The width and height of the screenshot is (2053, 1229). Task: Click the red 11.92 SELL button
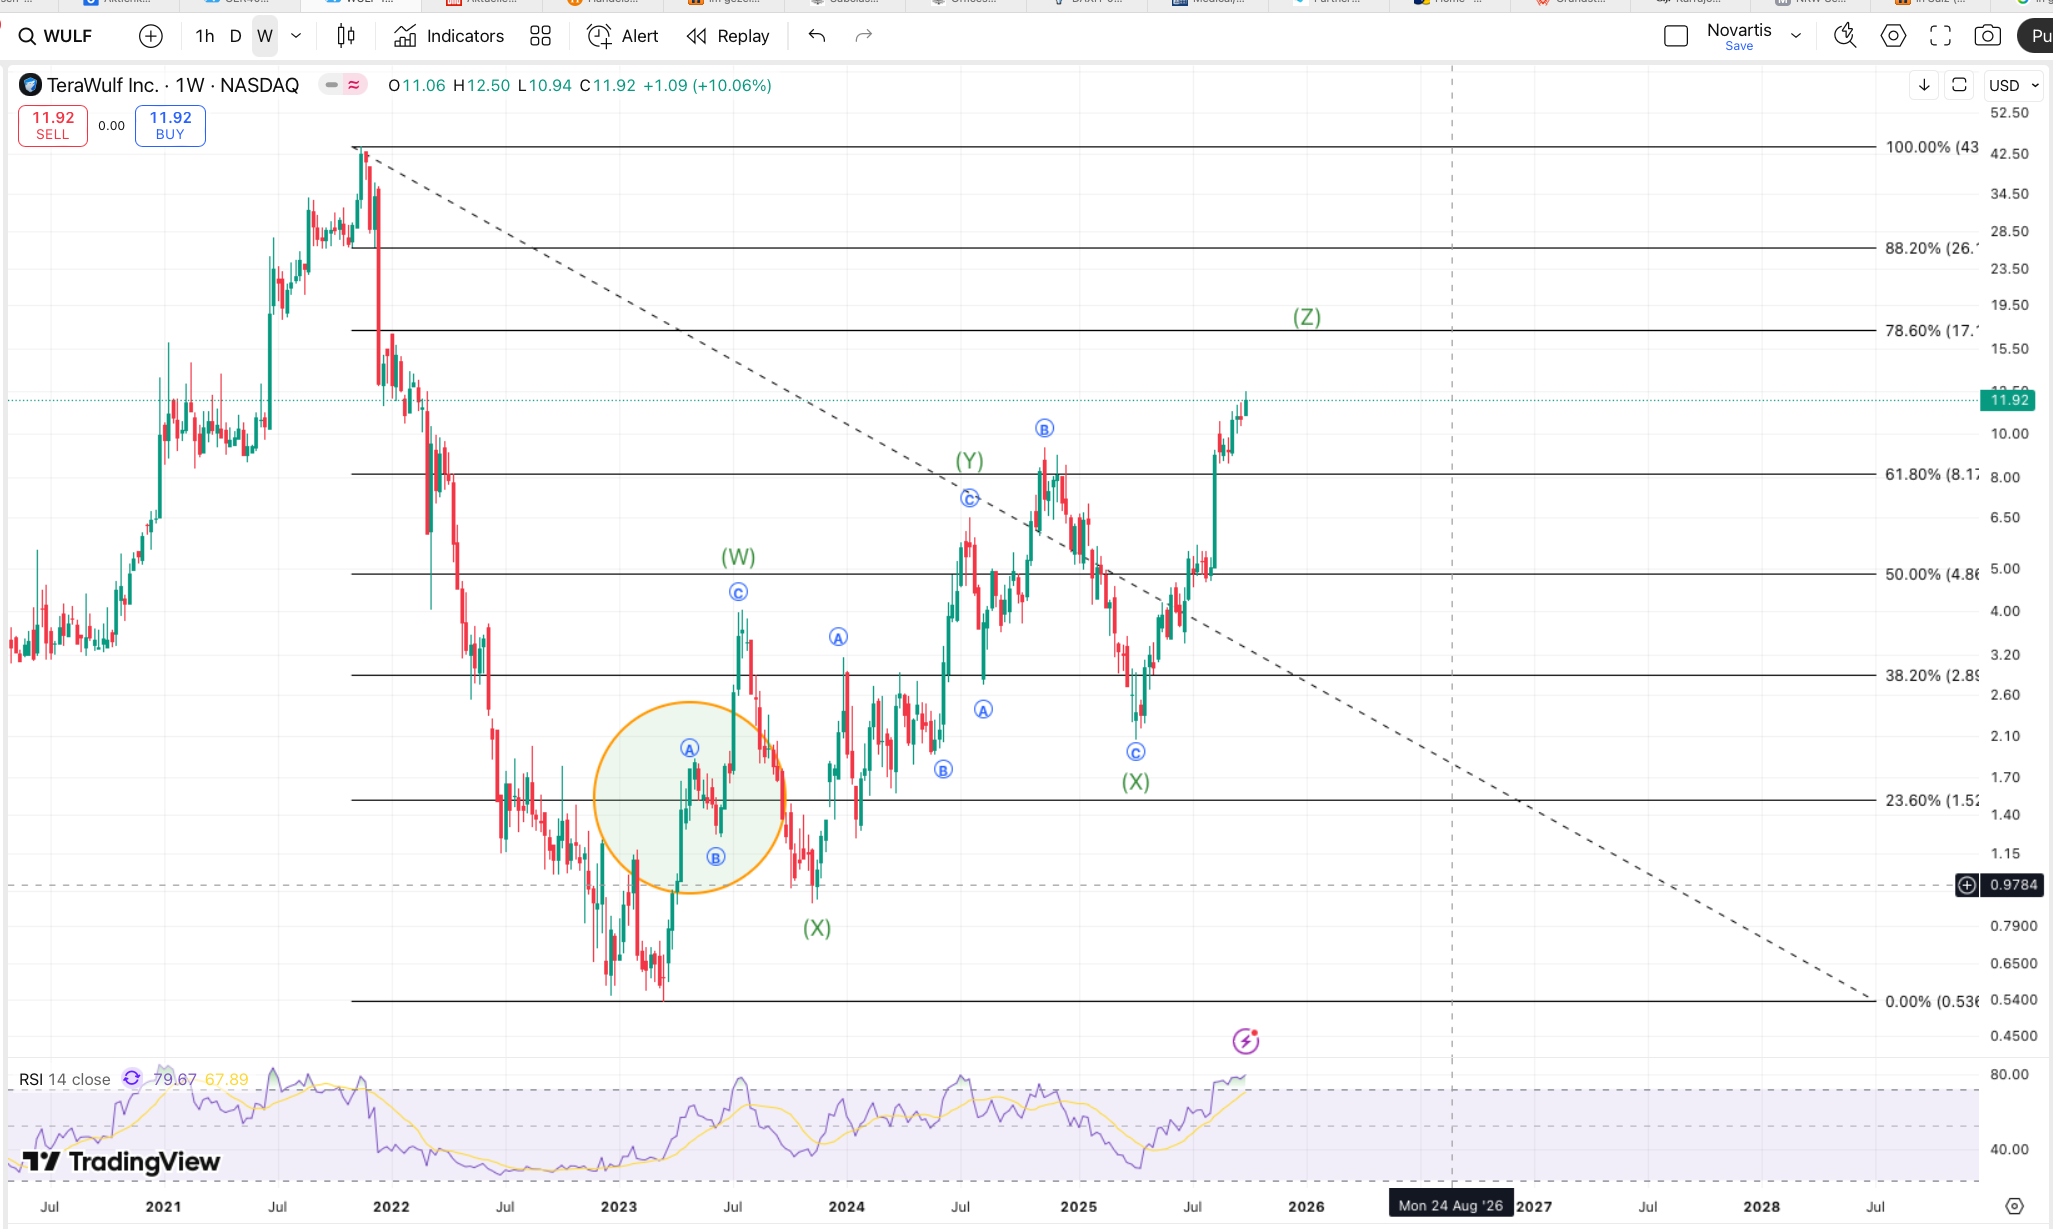point(53,125)
